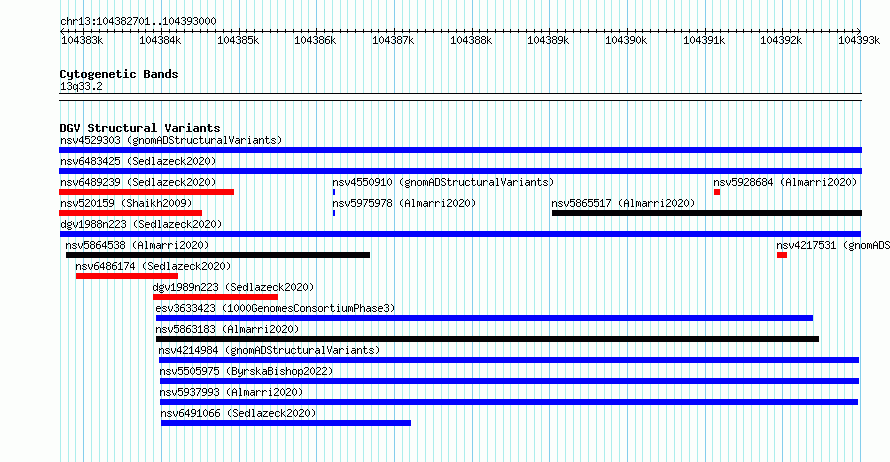Viewport: 890px width, 462px height.
Task: Click the nsv5505975 (ByrskaBishop2022) label
Action: tap(246, 371)
